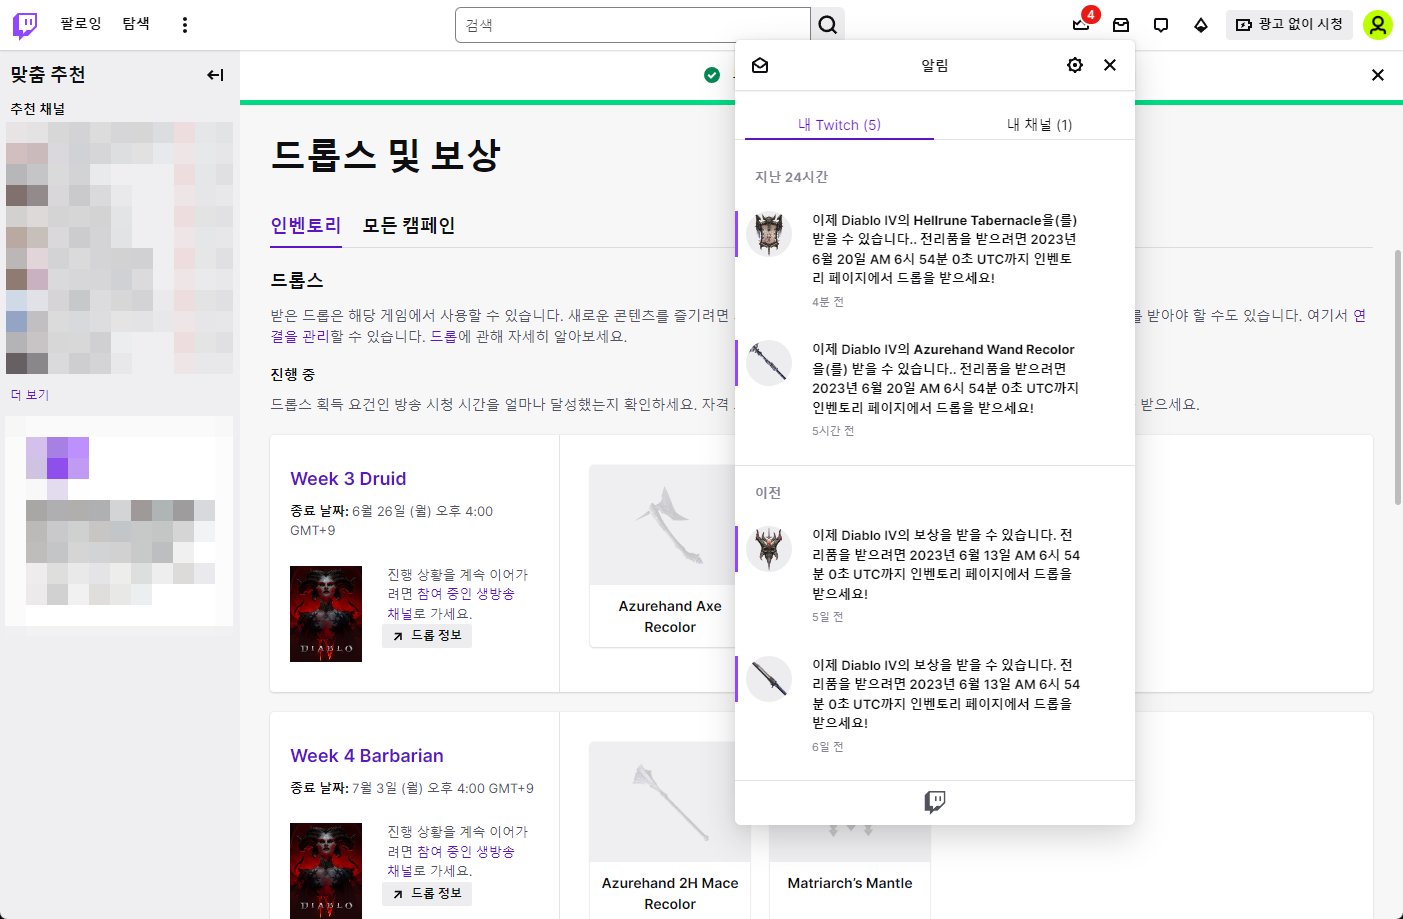
Task: Click the 5시간 전 timestamp
Action: click(833, 431)
